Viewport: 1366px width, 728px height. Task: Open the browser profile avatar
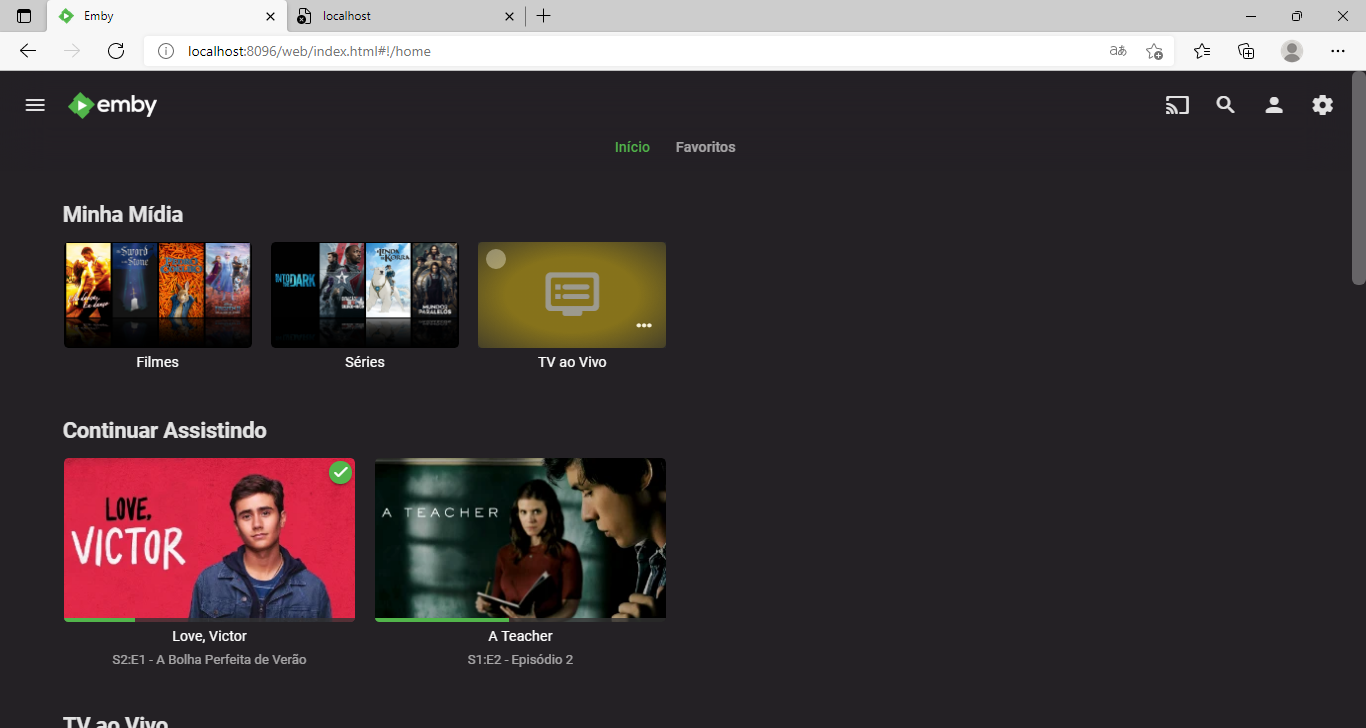[1292, 51]
